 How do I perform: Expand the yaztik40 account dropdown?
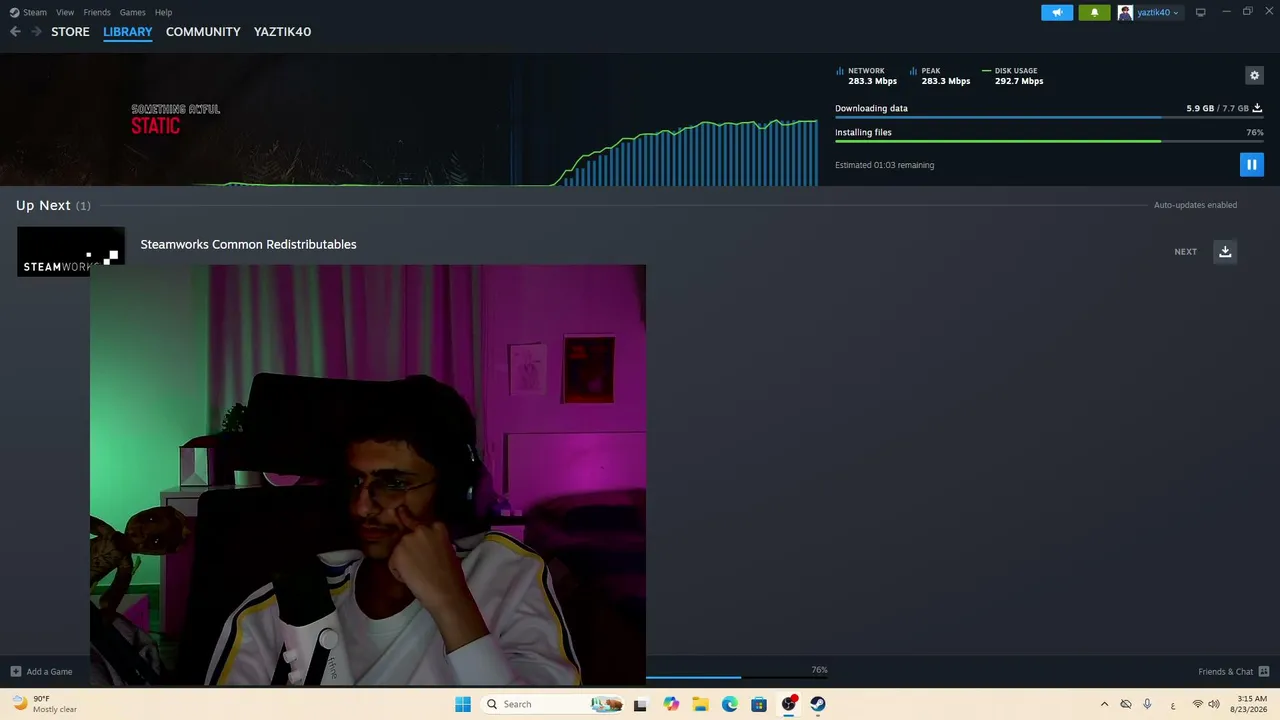tap(1158, 12)
